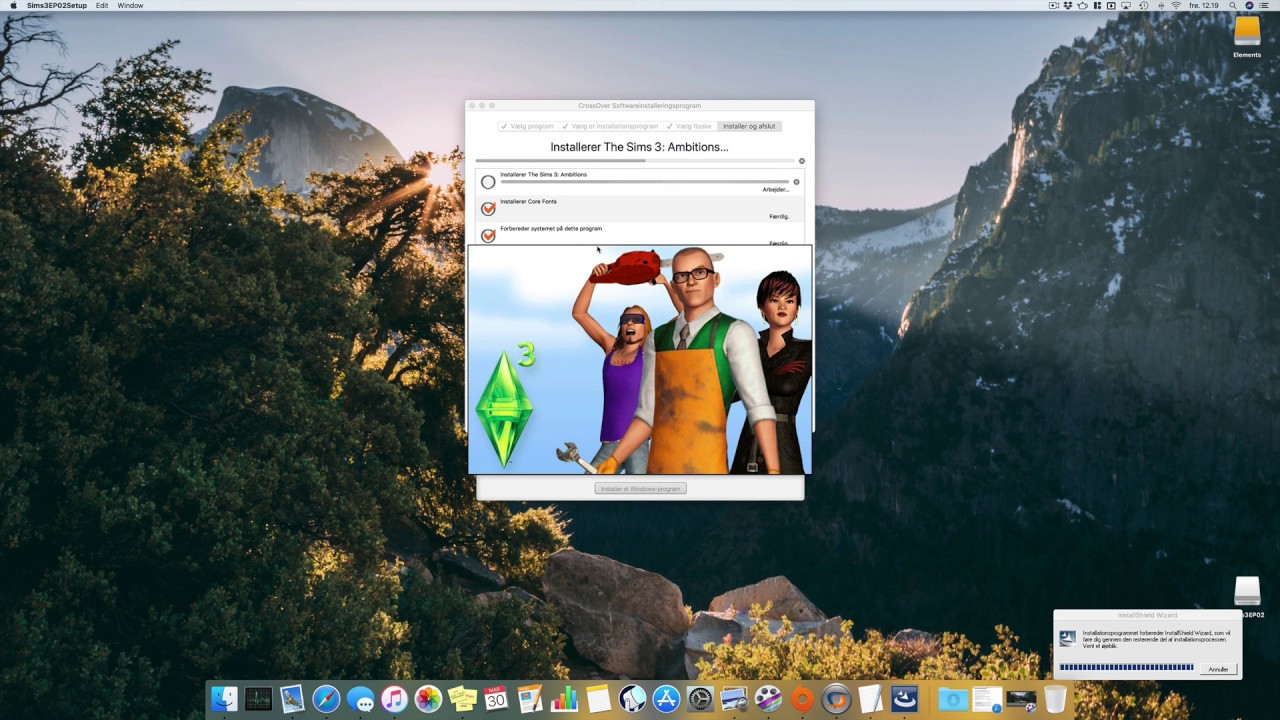Image resolution: width=1280 pixels, height=720 pixels.
Task: Open Messages from the Dock
Action: 360,699
